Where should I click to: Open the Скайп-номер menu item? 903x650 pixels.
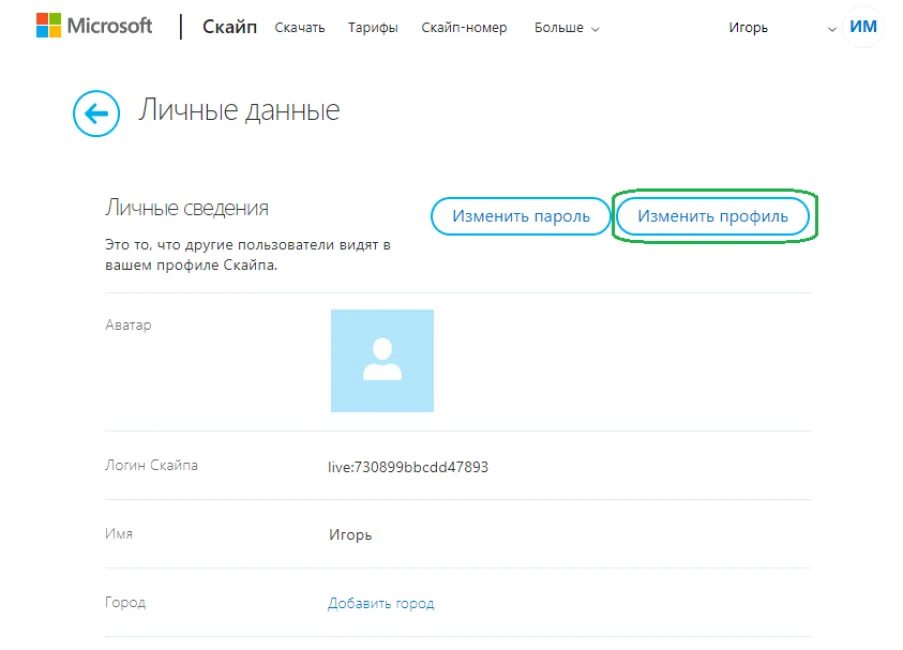tap(464, 28)
